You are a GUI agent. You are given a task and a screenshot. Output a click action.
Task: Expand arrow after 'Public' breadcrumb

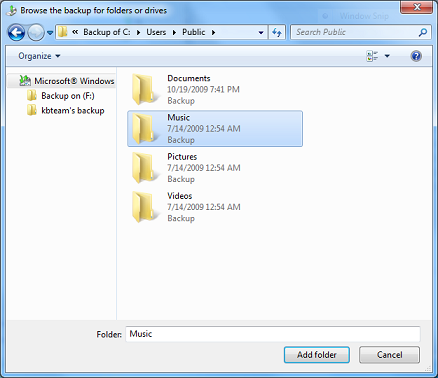click(x=213, y=32)
